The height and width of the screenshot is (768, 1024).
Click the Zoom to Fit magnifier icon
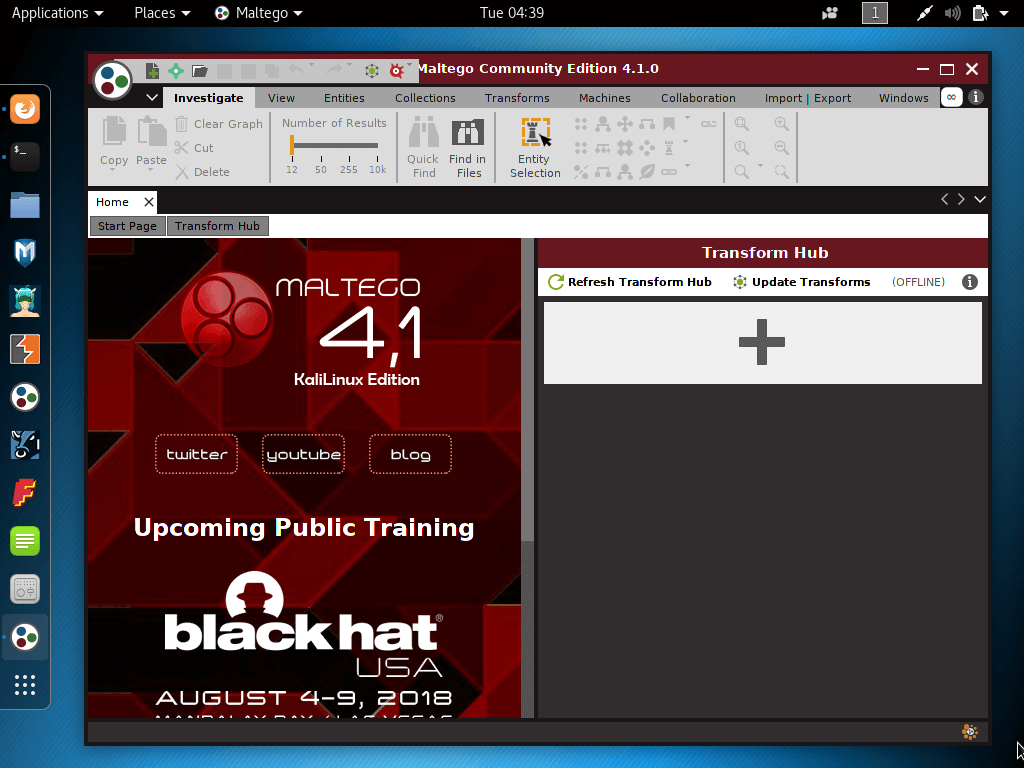(x=742, y=123)
